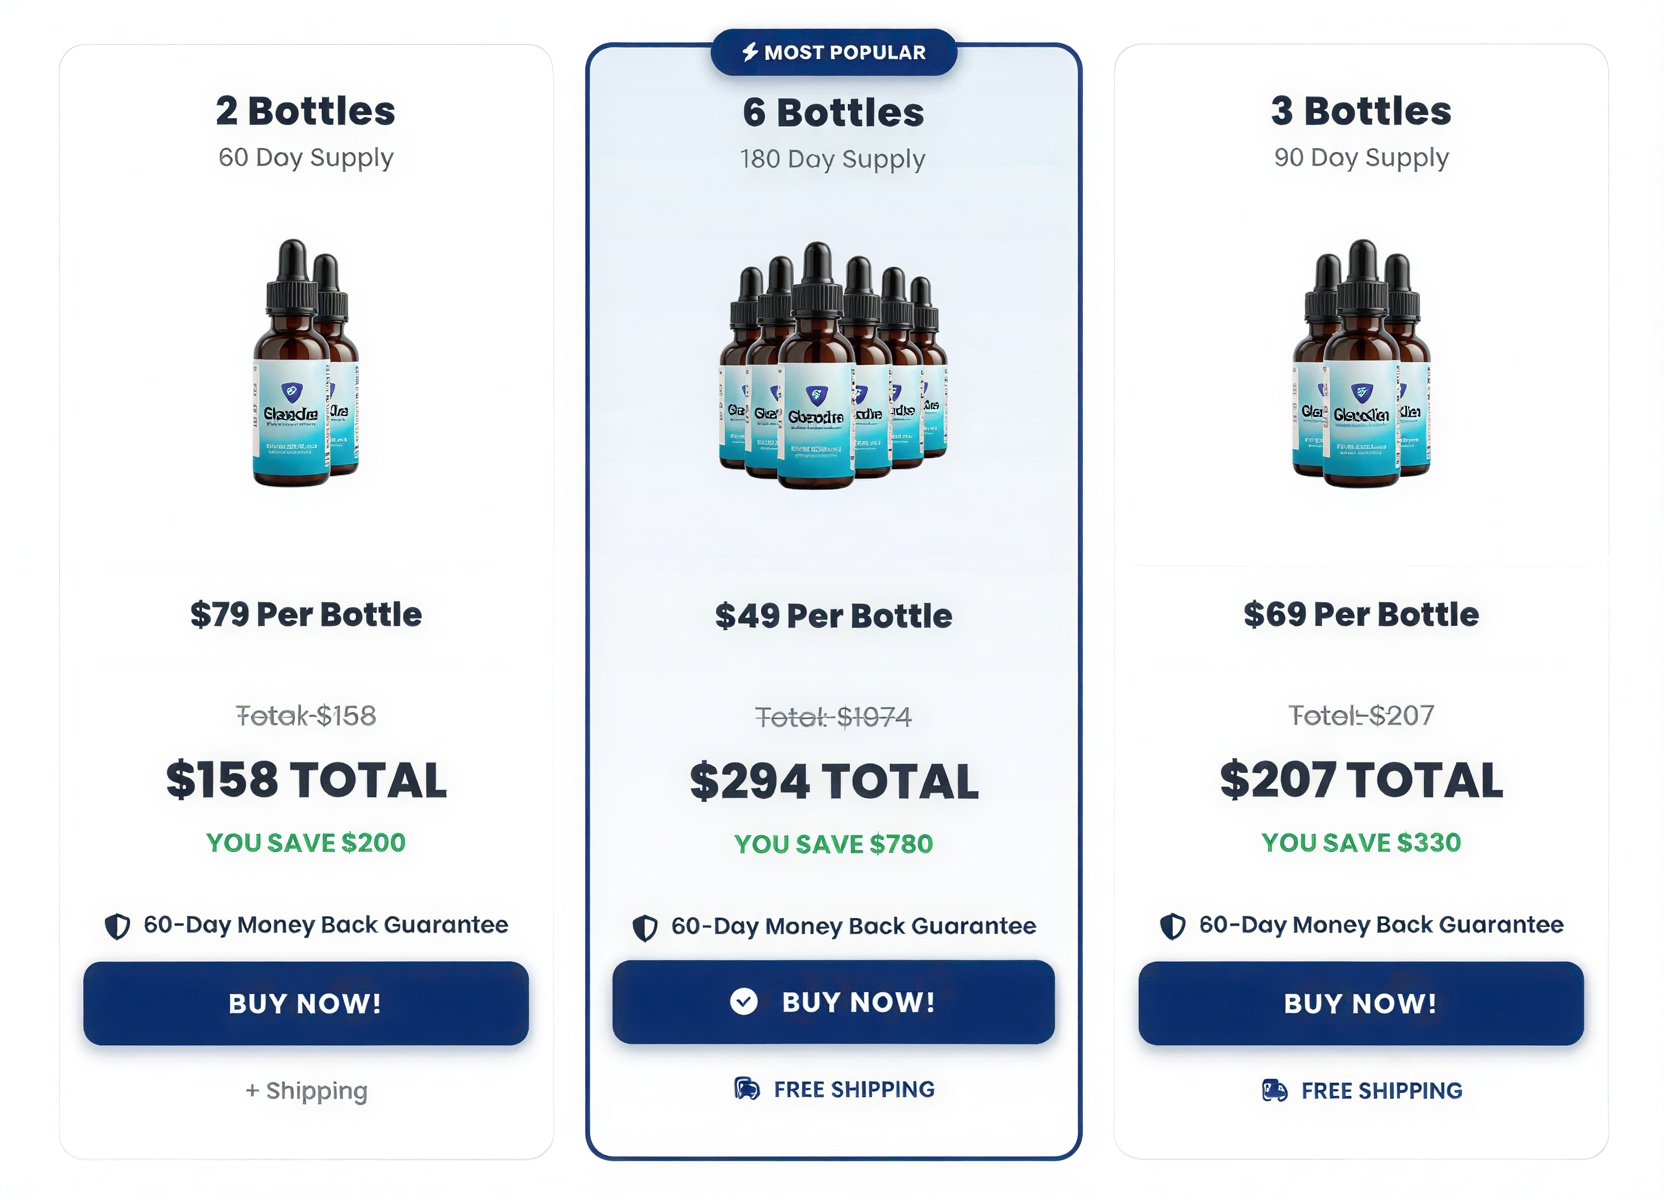Click the shield icon beside 3 Bottles guarantee
The height and width of the screenshot is (1200, 1664).
(x=1171, y=926)
